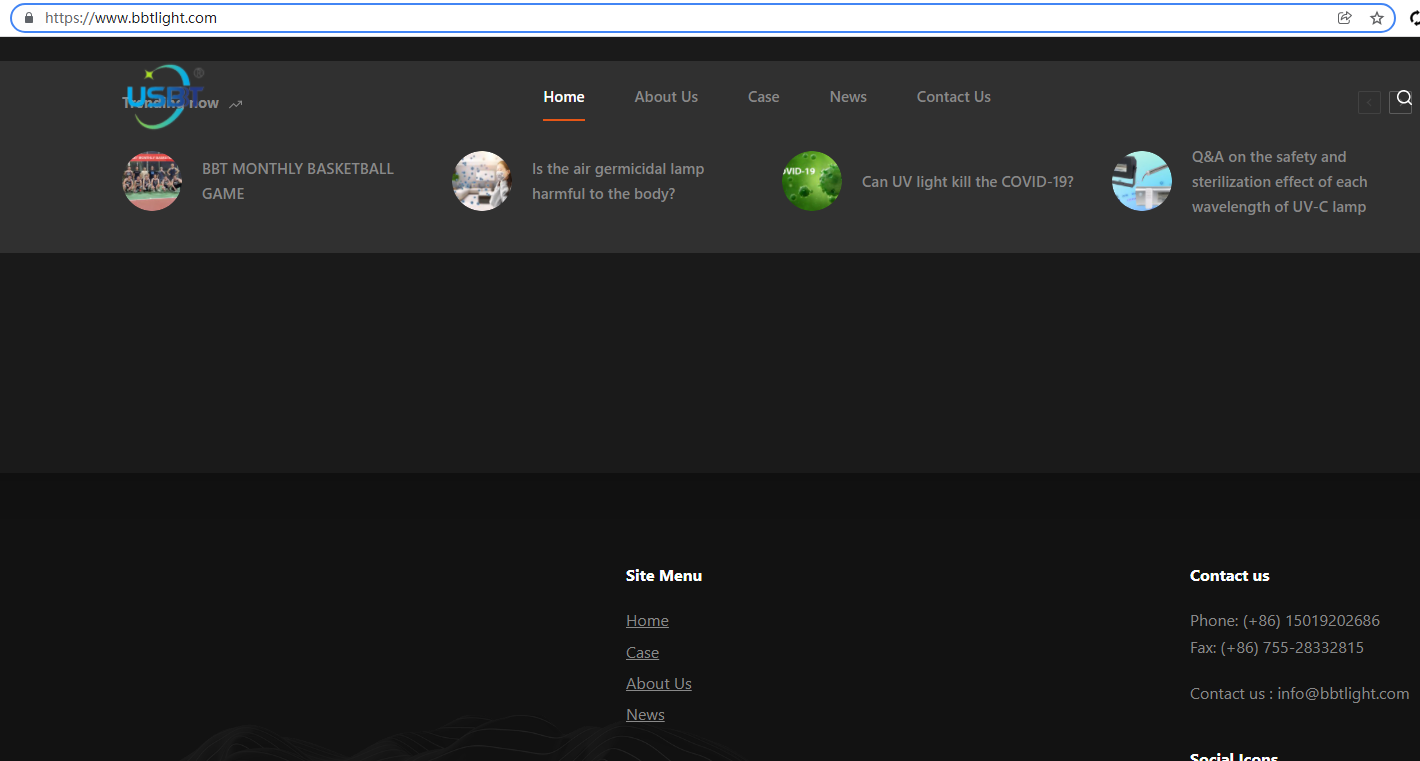Viewport: 1420px width, 761px height.
Task: Click the News link in footer Site Menu
Action: 645,715
